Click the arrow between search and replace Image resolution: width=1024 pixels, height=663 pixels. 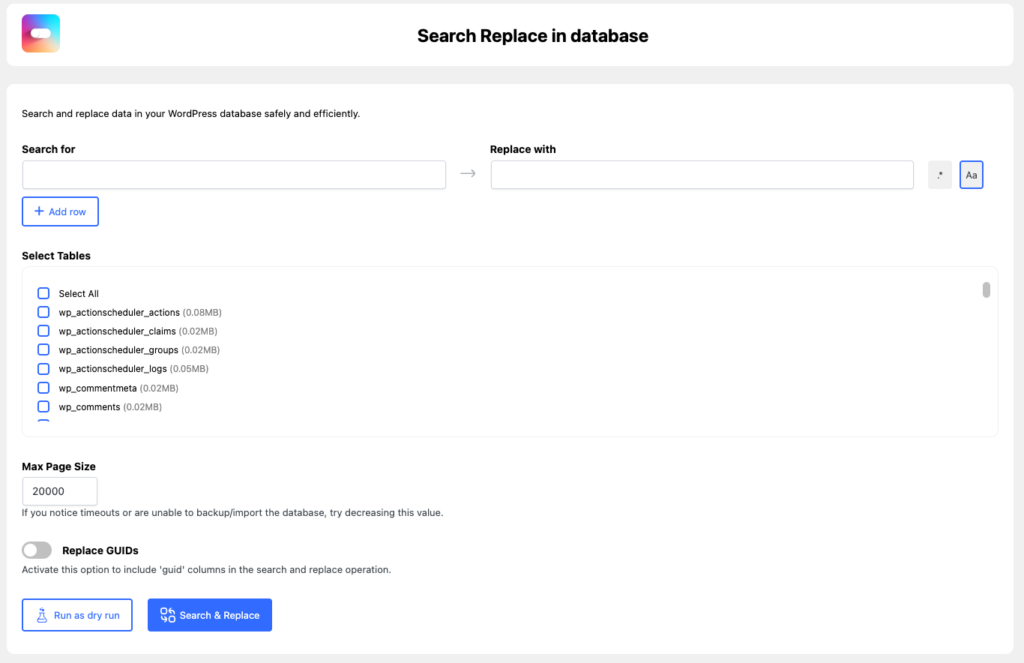[467, 174]
